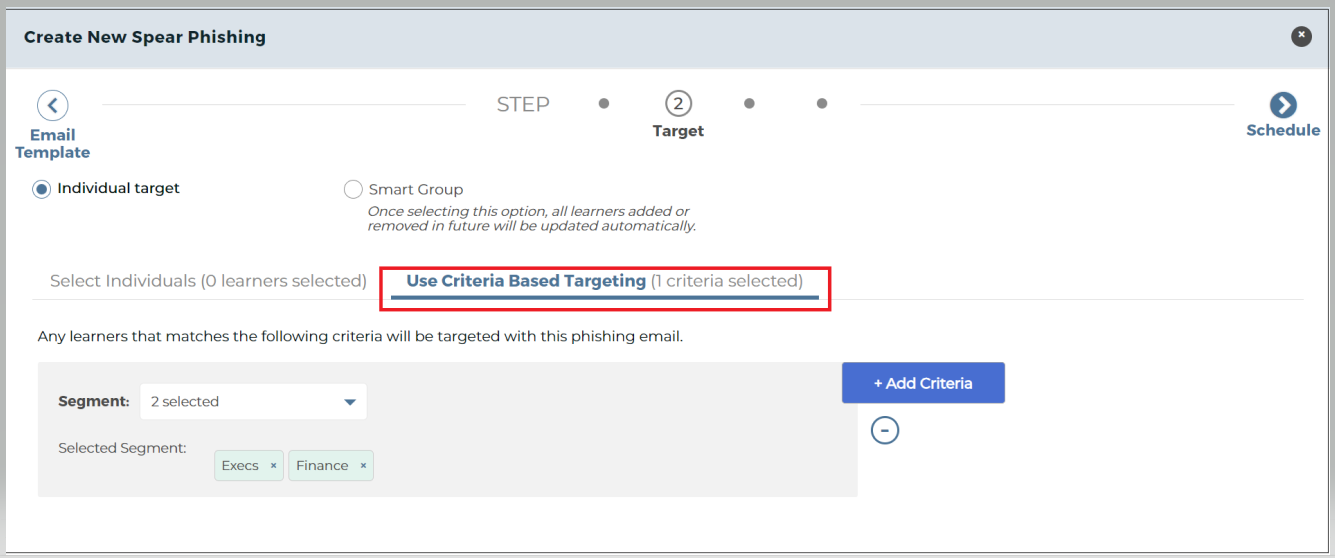This screenshot has width=1335, height=558.
Task: Close the Create New Spear Phishing dialog
Action: pyautogui.click(x=1301, y=36)
